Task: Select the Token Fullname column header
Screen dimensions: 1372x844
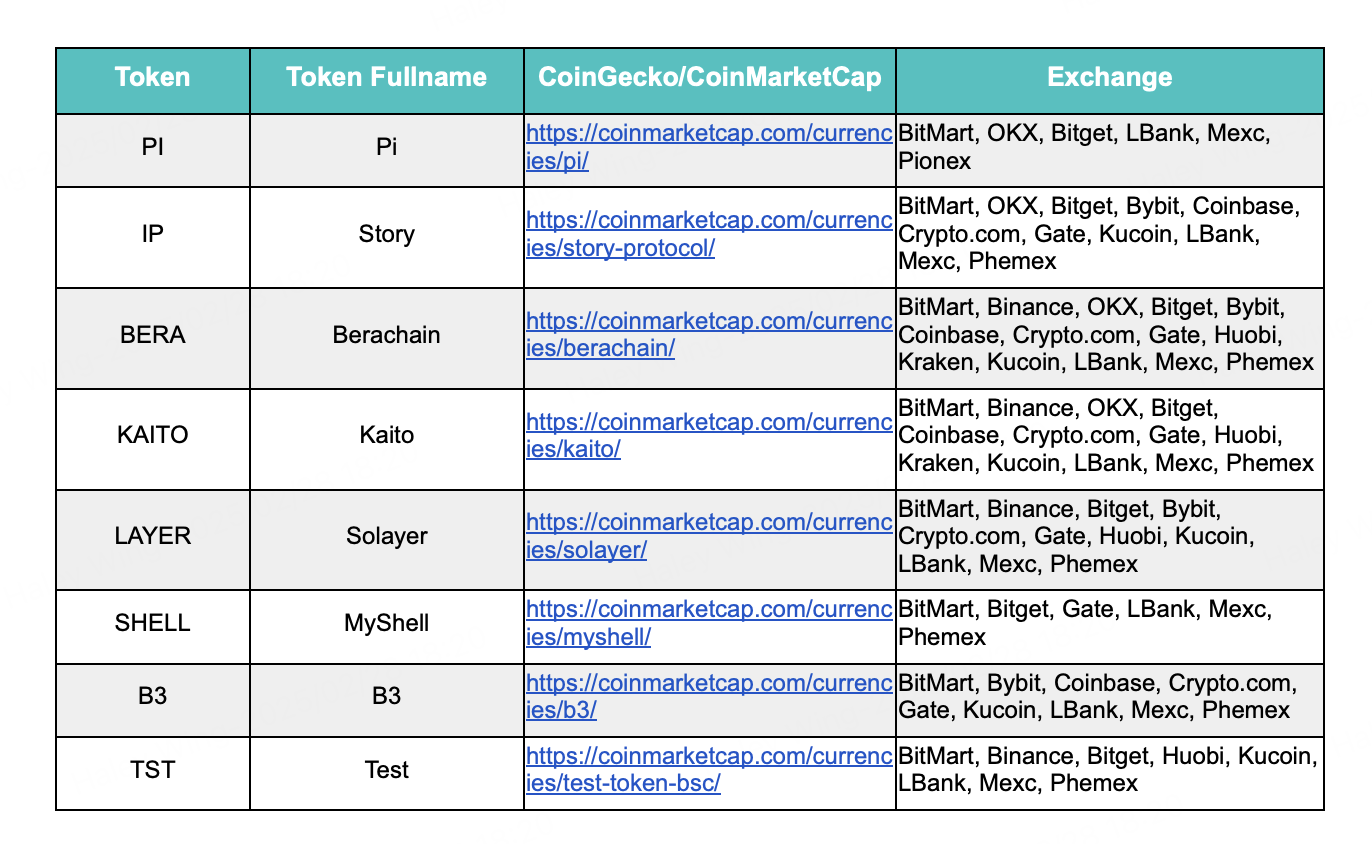Action: coord(387,78)
